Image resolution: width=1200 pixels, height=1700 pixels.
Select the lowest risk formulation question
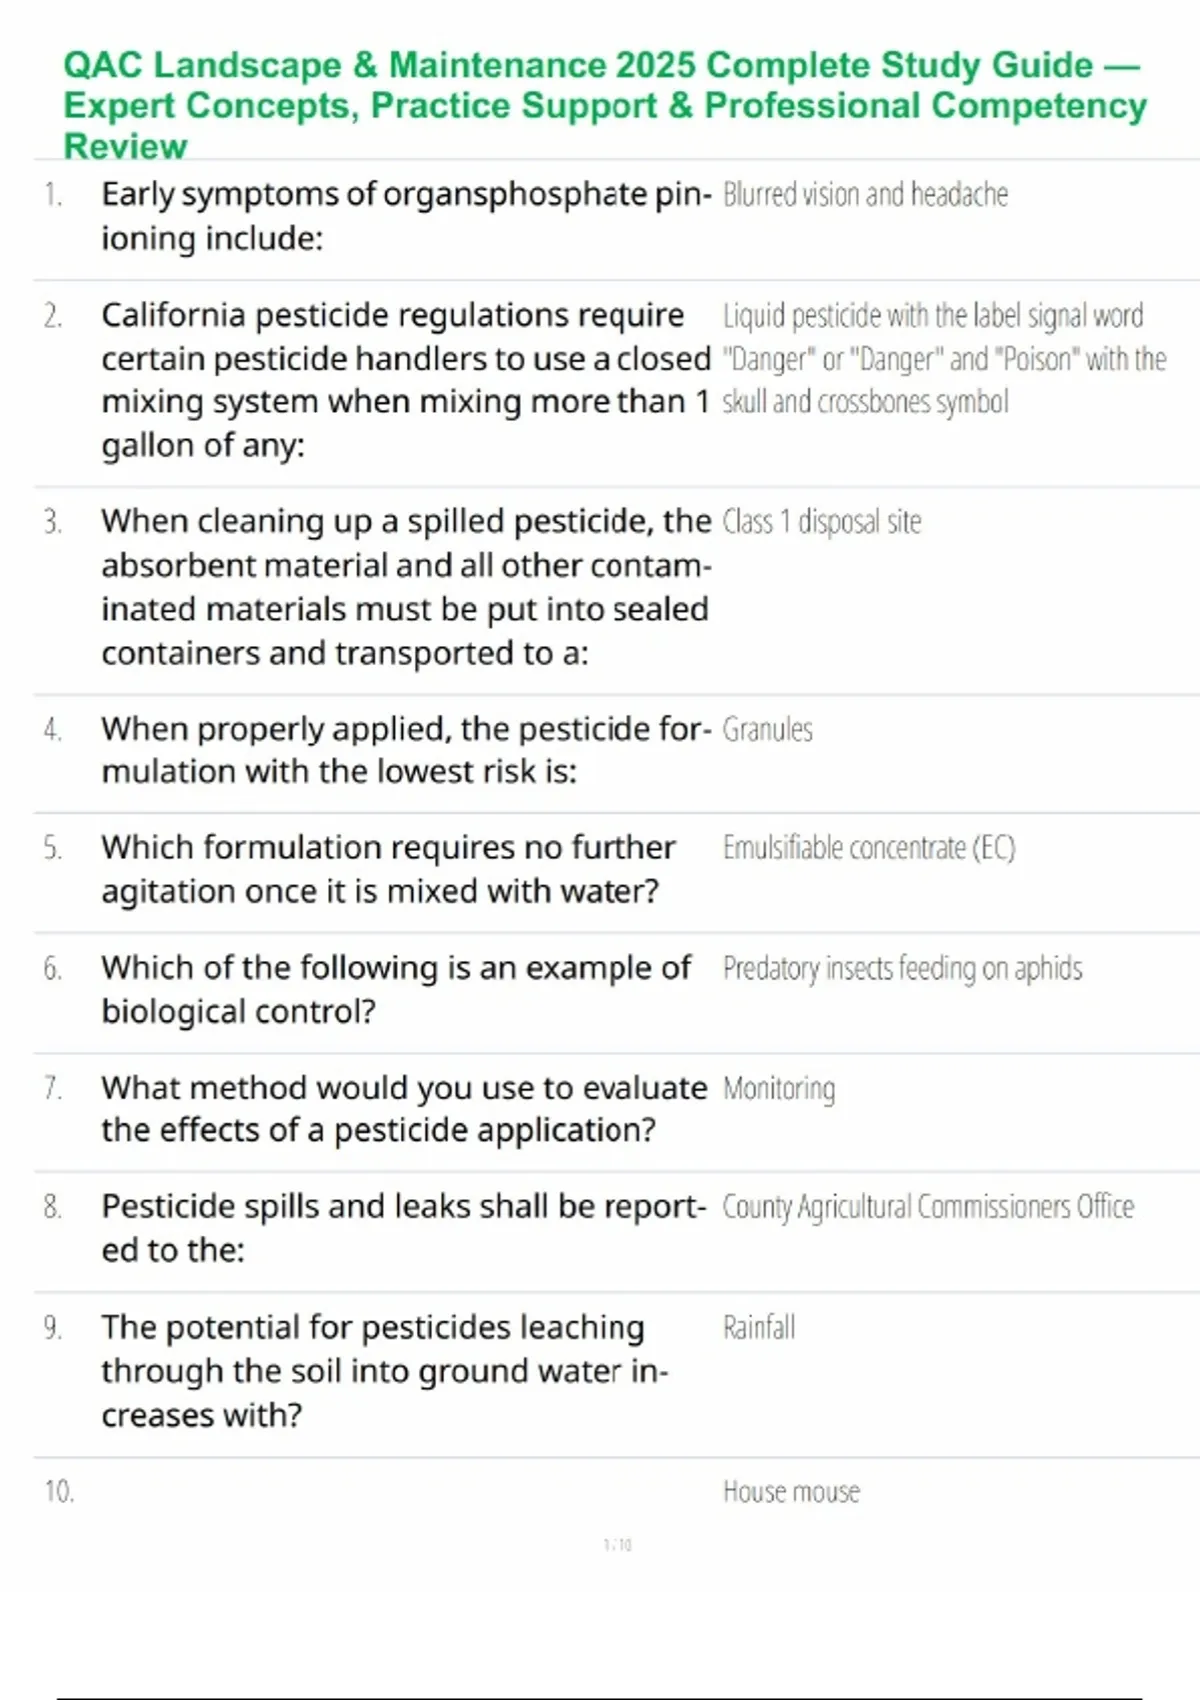405,750
